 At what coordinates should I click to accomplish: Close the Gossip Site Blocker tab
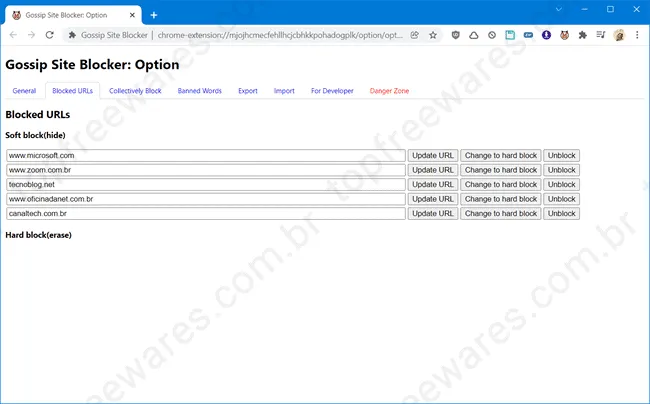click(x=132, y=15)
